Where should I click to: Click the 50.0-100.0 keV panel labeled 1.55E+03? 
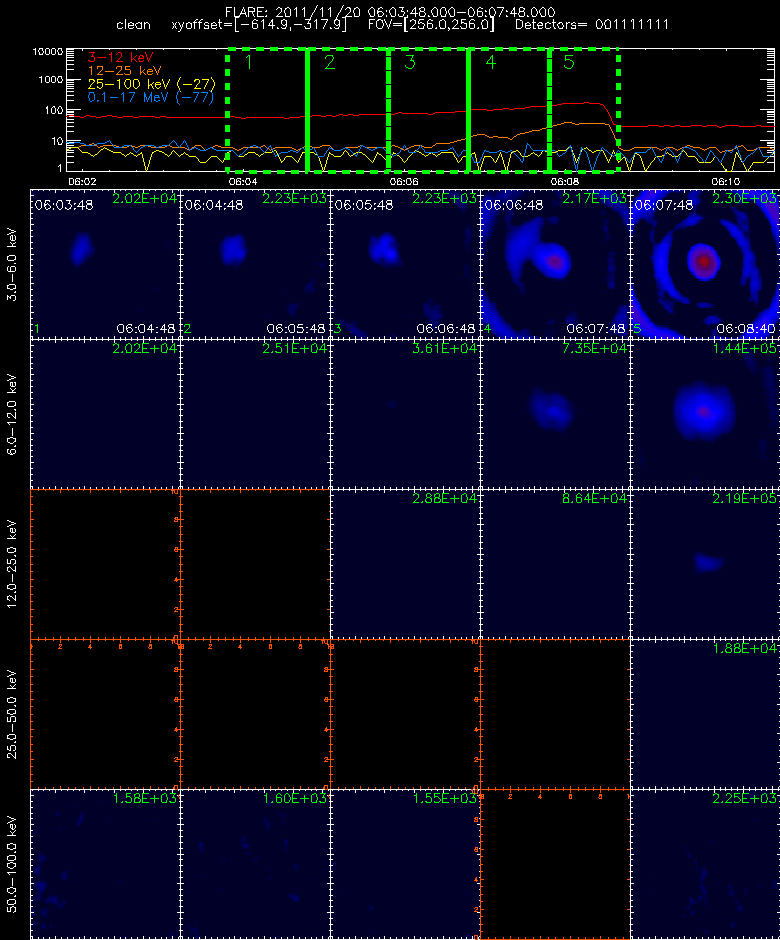click(x=405, y=864)
